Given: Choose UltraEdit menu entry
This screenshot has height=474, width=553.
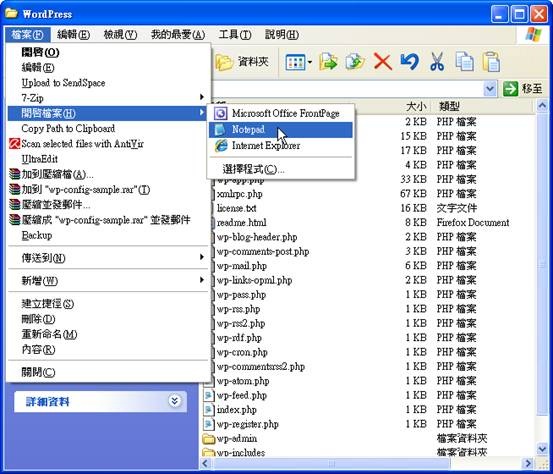Looking at the screenshot, I should 39,159.
